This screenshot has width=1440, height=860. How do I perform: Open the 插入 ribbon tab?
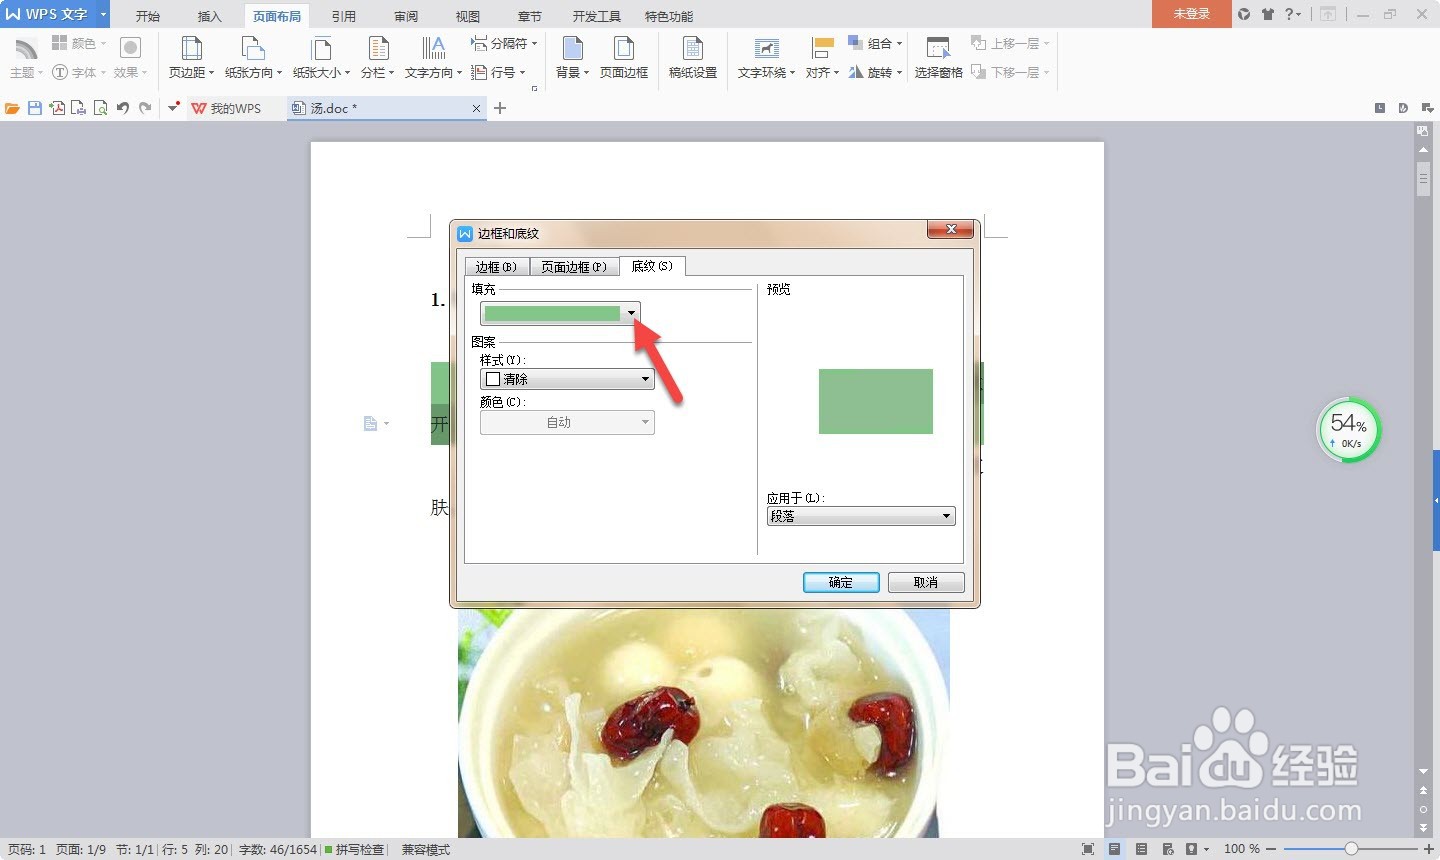pyautogui.click(x=210, y=16)
